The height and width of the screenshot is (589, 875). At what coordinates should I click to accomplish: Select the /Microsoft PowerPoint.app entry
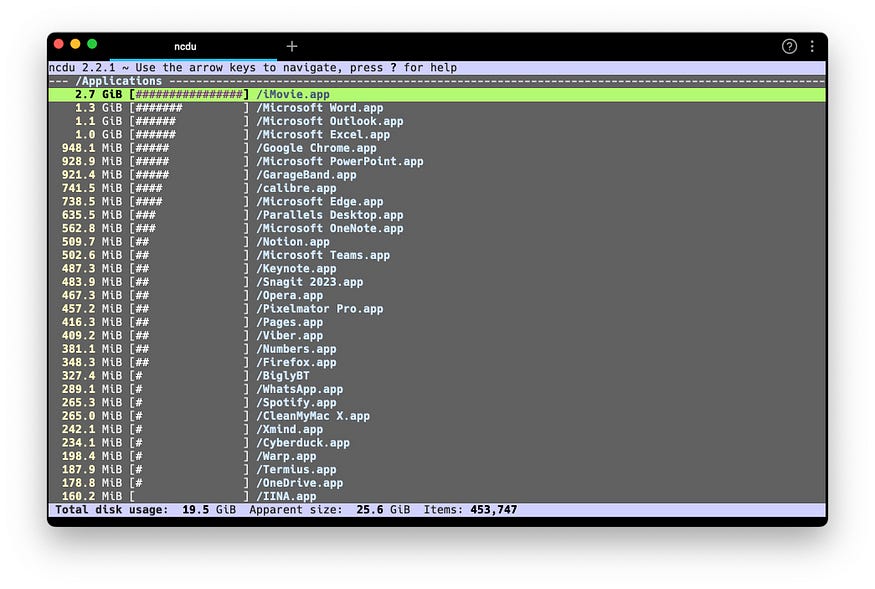point(437,161)
